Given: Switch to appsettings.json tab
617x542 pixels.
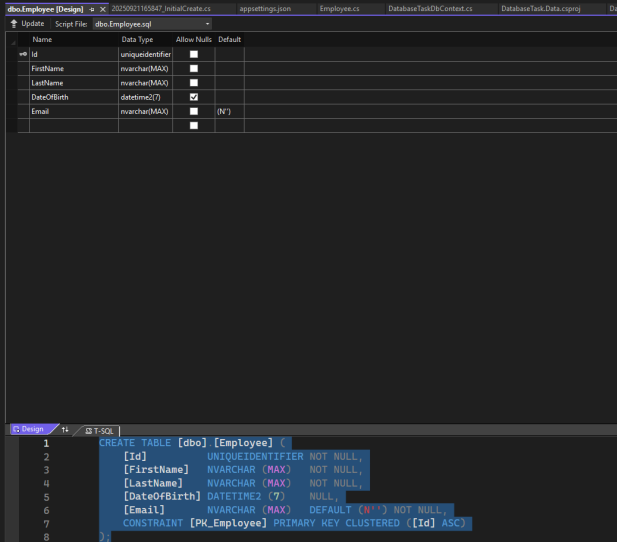Looking at the screenshot, I should coord(265,9).
